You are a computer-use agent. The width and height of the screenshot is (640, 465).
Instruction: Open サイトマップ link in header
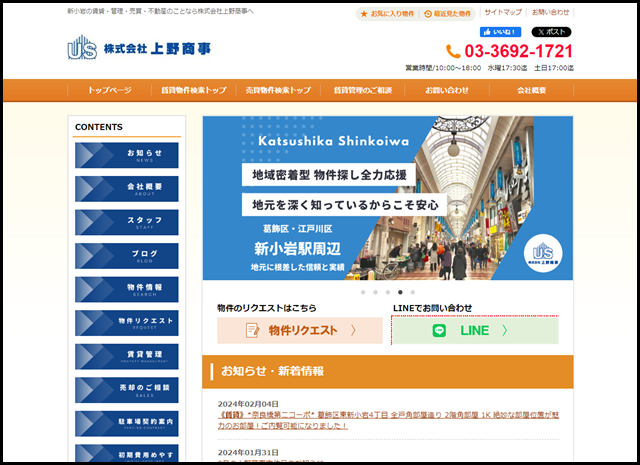tap(503, 12)
